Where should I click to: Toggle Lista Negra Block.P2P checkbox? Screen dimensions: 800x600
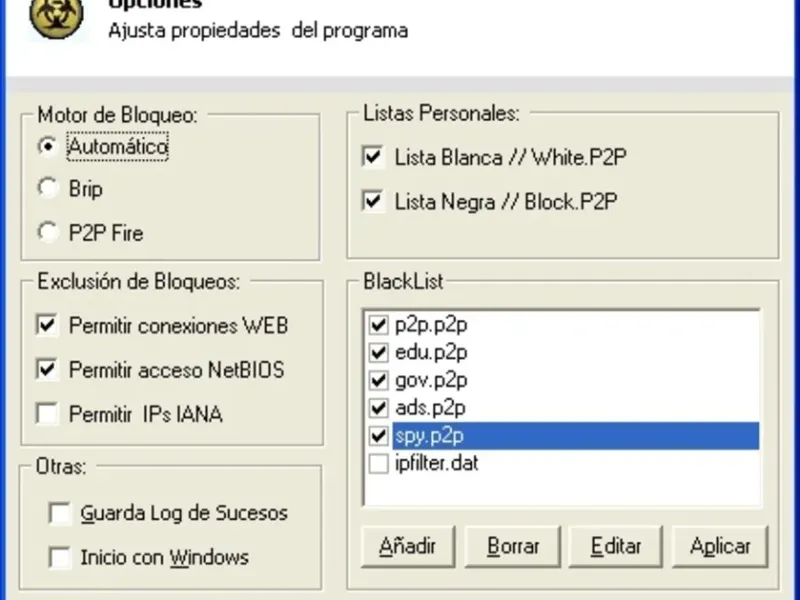374,201
